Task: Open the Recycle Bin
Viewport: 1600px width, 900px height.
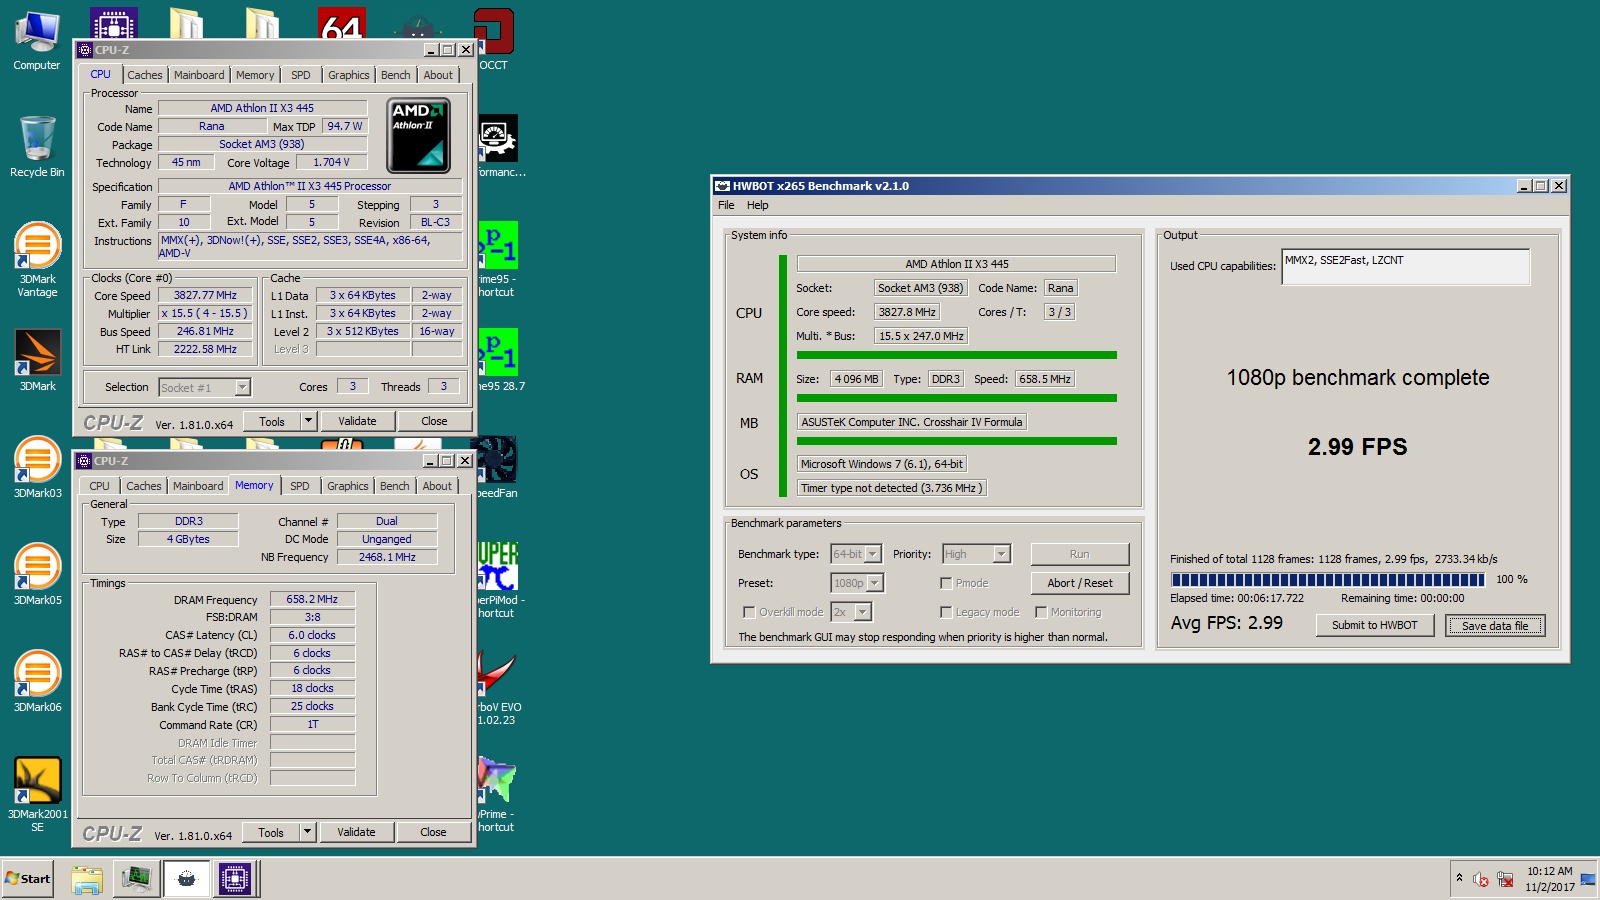Action: (37, 147)
